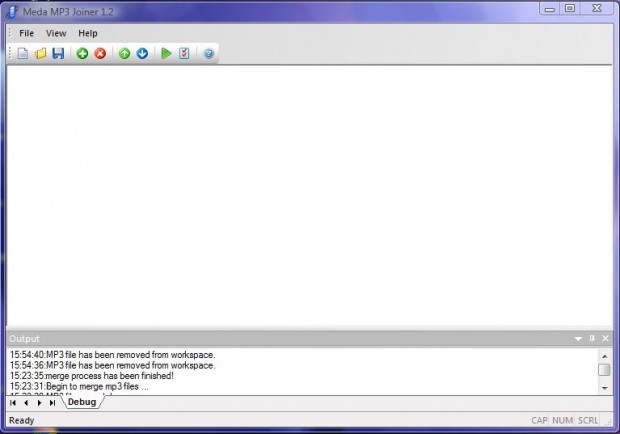Maximize the Meda MP3 Joiner window
The height and width of the screenshot is (434, 620).
pyautogui.click(x=570, y=8)
